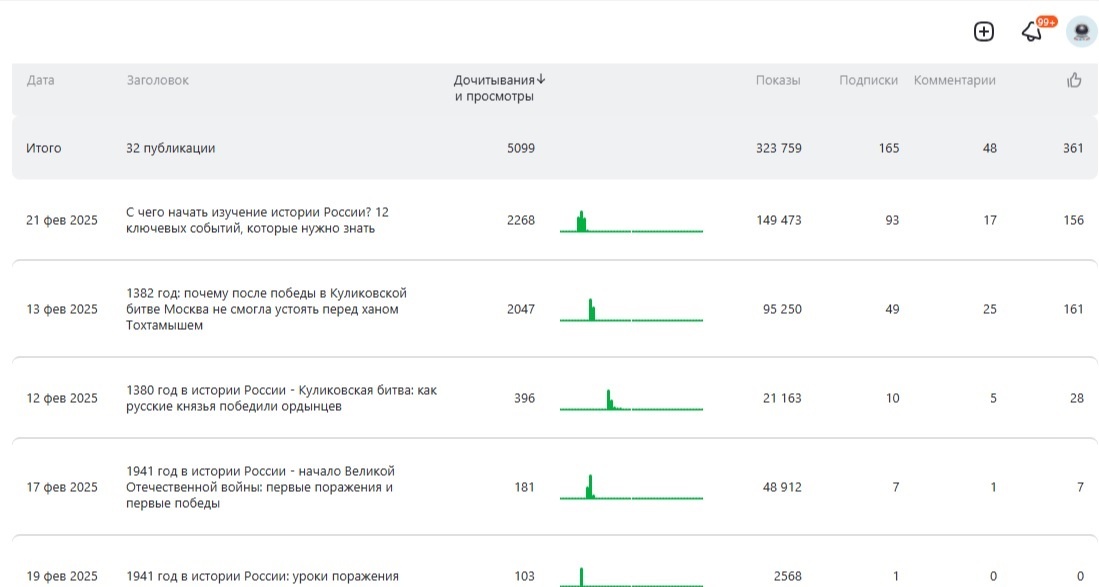Click the '32 публикации' total label

170,149
